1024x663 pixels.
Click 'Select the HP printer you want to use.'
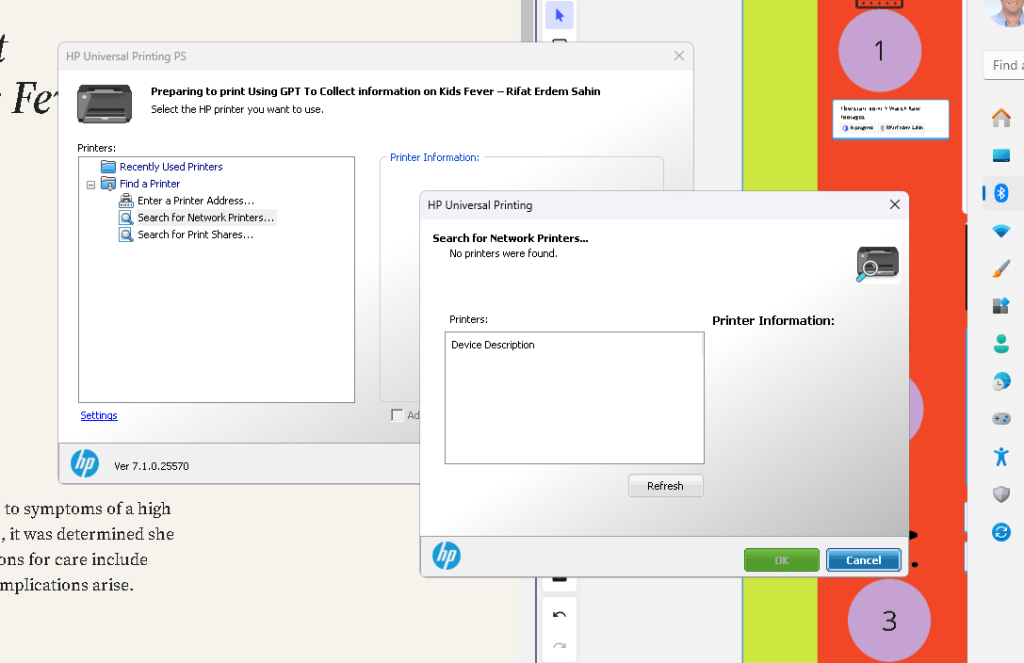237,109
